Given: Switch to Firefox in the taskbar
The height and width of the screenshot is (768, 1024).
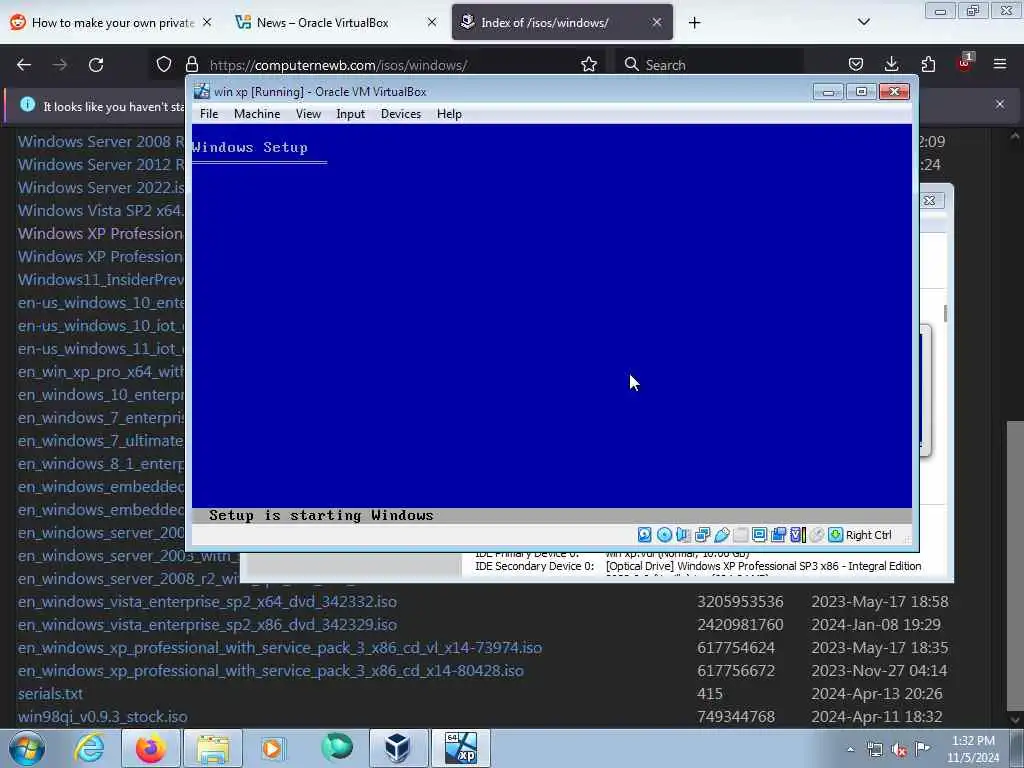Looking at the screenshot, I should point(151,748).
